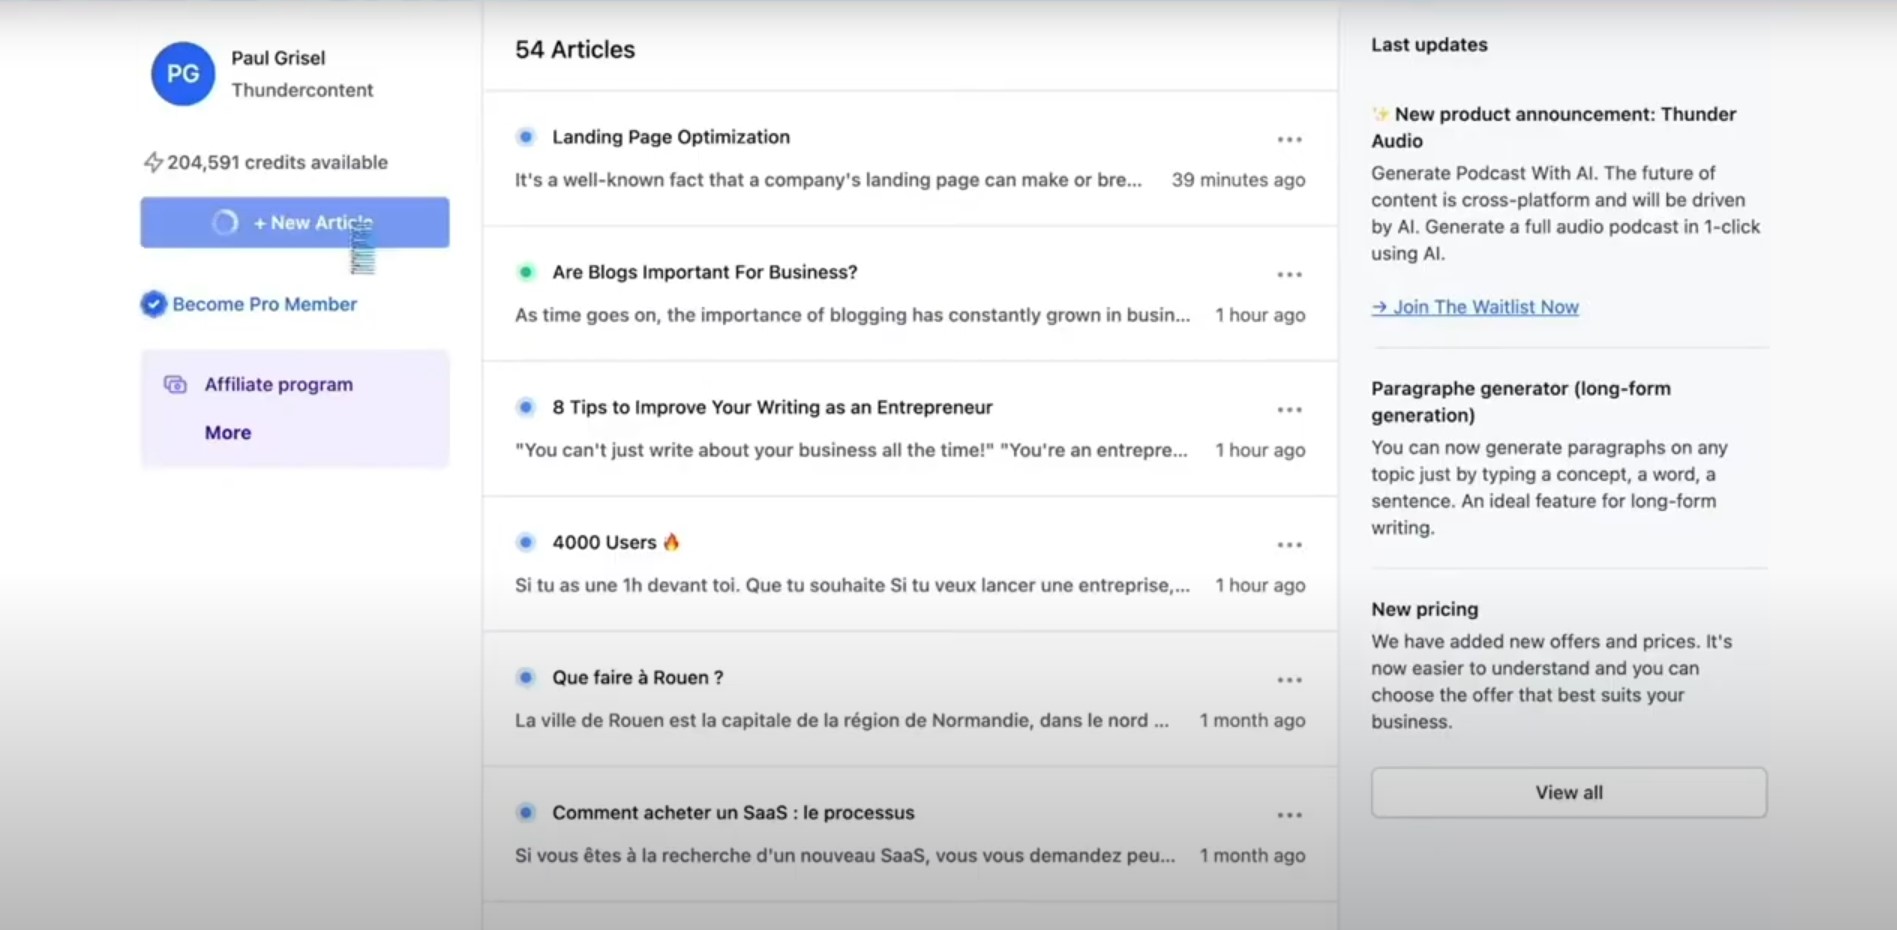This screenshot has height=930, width=1897.
Task: Click the New pricing update heading
Action: coord(1424,609)
